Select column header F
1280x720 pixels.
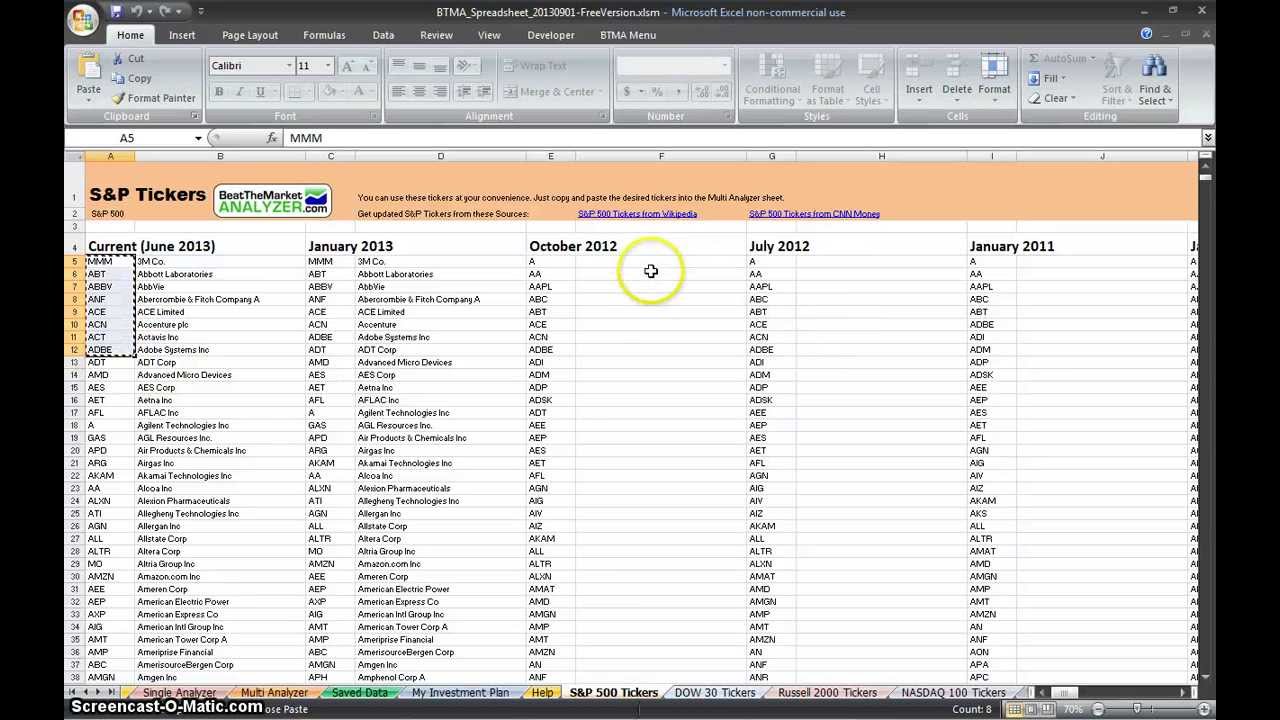click(661, 156)
